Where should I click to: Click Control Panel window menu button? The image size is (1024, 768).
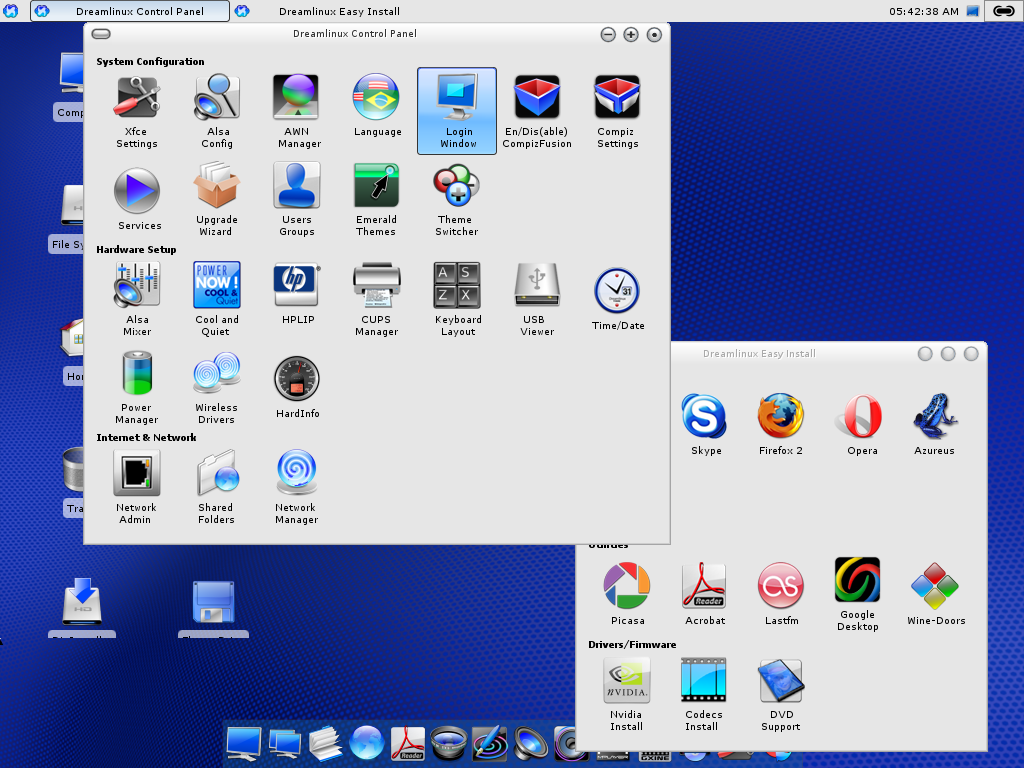[101, 34]
